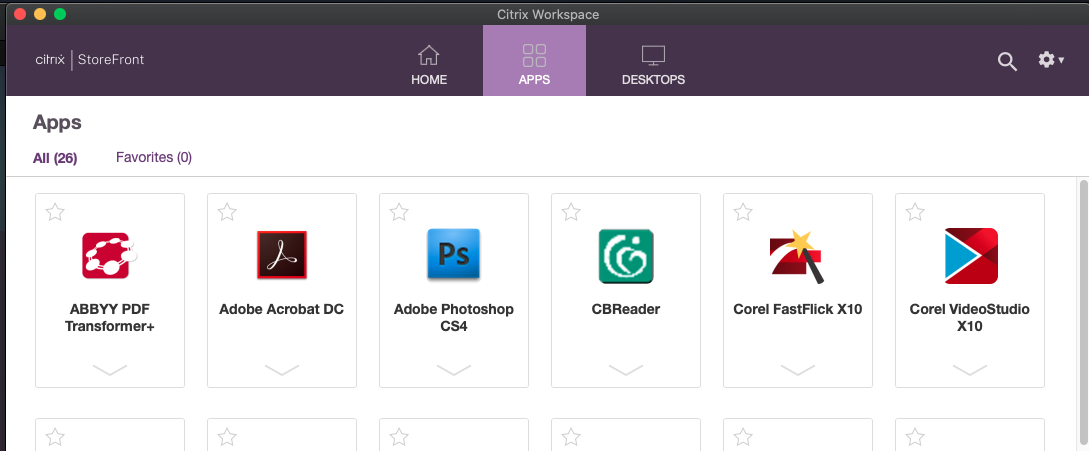Mark Adobe Acrobat DC as favorite
The height and width of the screenshot is (451, 1089).
click(228, 211)
